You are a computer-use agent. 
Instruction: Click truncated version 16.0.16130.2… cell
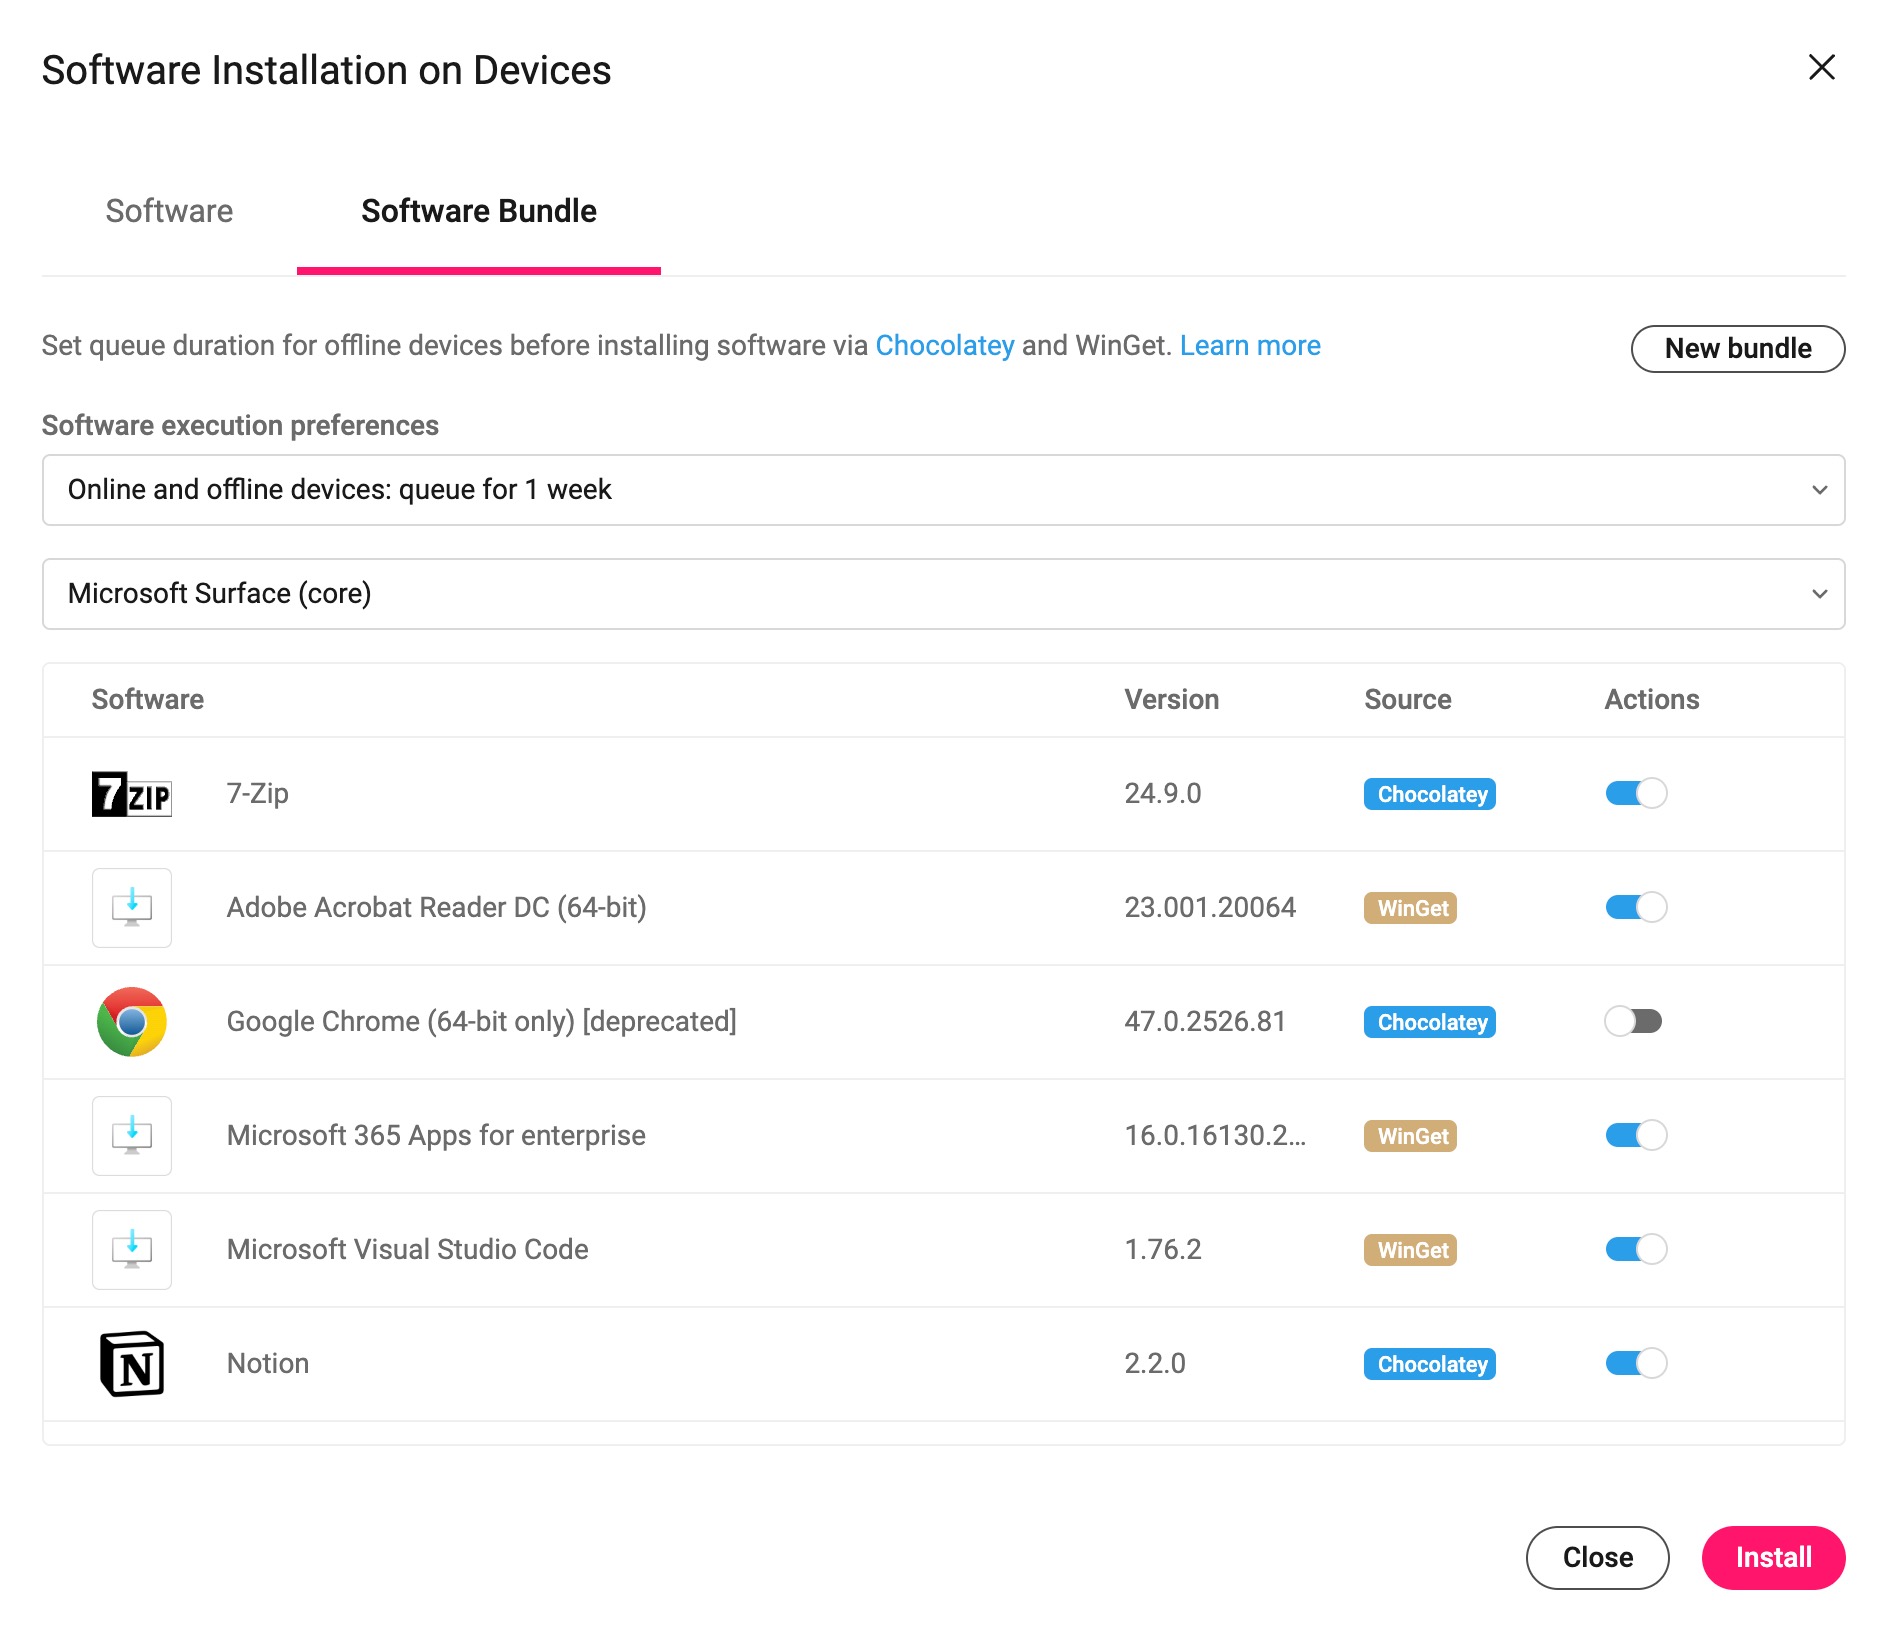coord(1215,1136)
